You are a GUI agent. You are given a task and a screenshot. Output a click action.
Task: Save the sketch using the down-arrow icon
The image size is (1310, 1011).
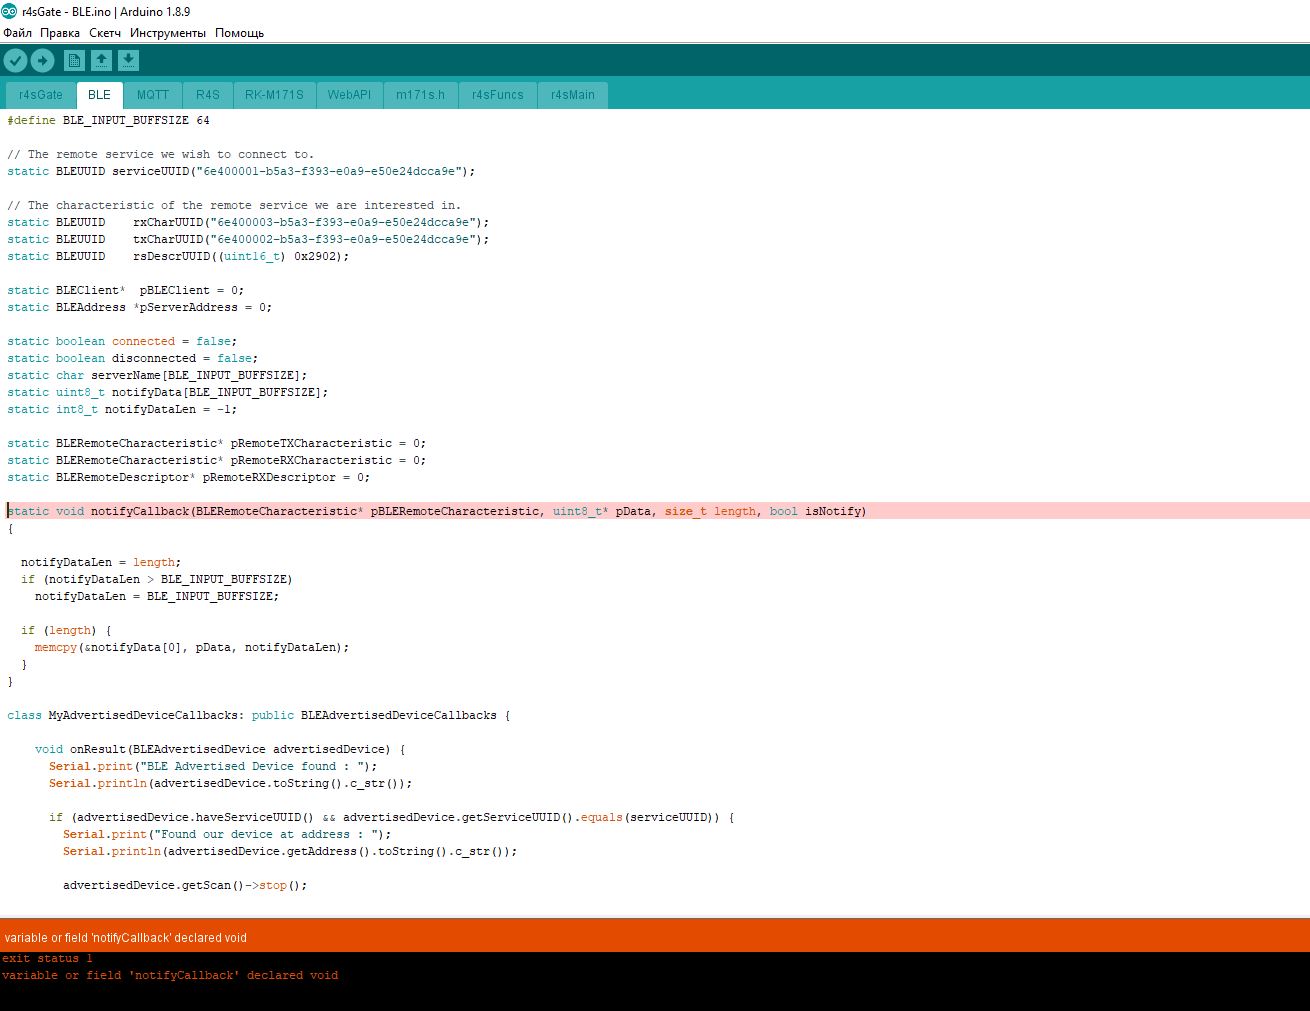[128, 61]
